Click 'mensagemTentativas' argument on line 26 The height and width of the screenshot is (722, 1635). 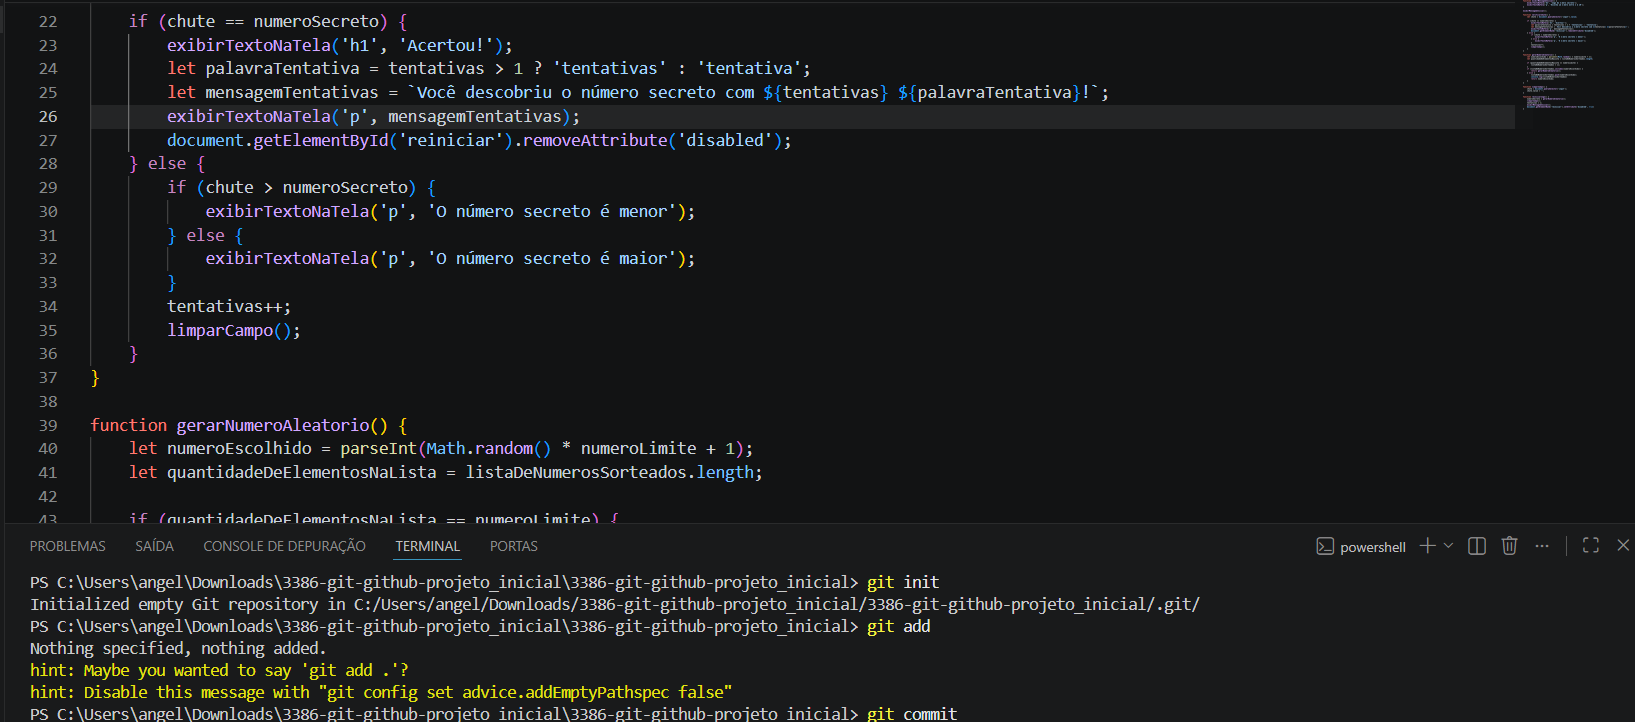pyautogui.click(x=475, y=116)
